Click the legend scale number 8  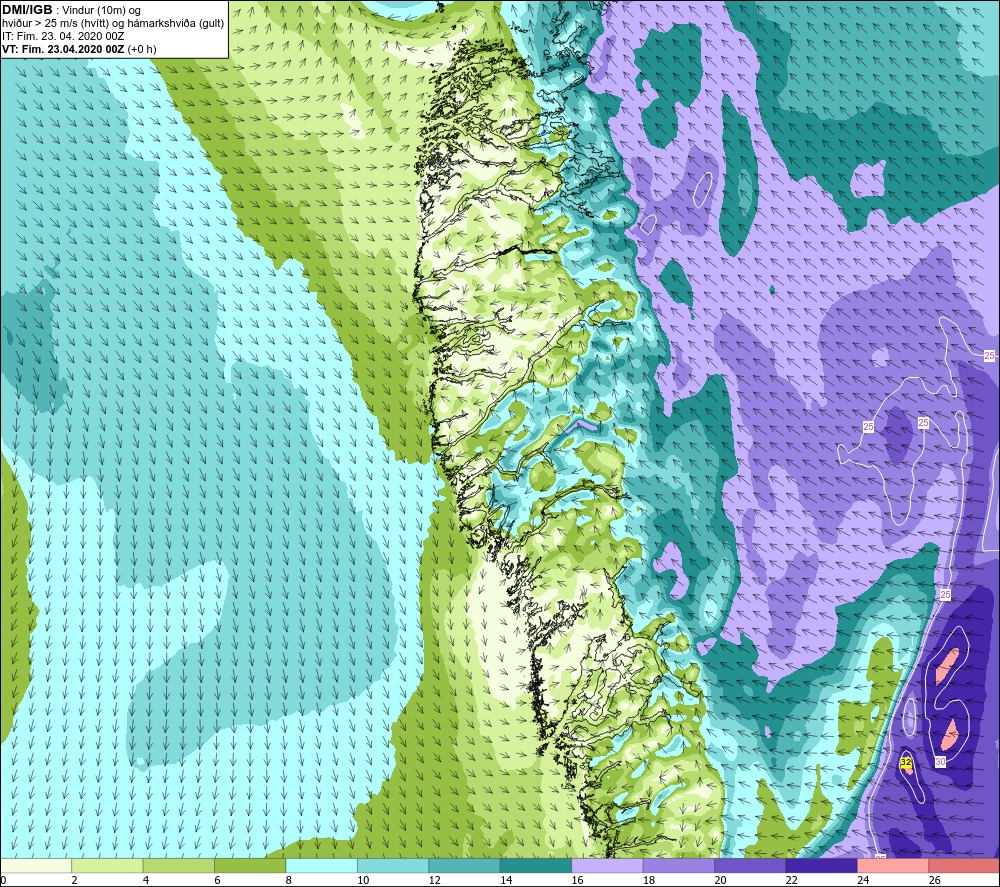[x=289, y=880]
